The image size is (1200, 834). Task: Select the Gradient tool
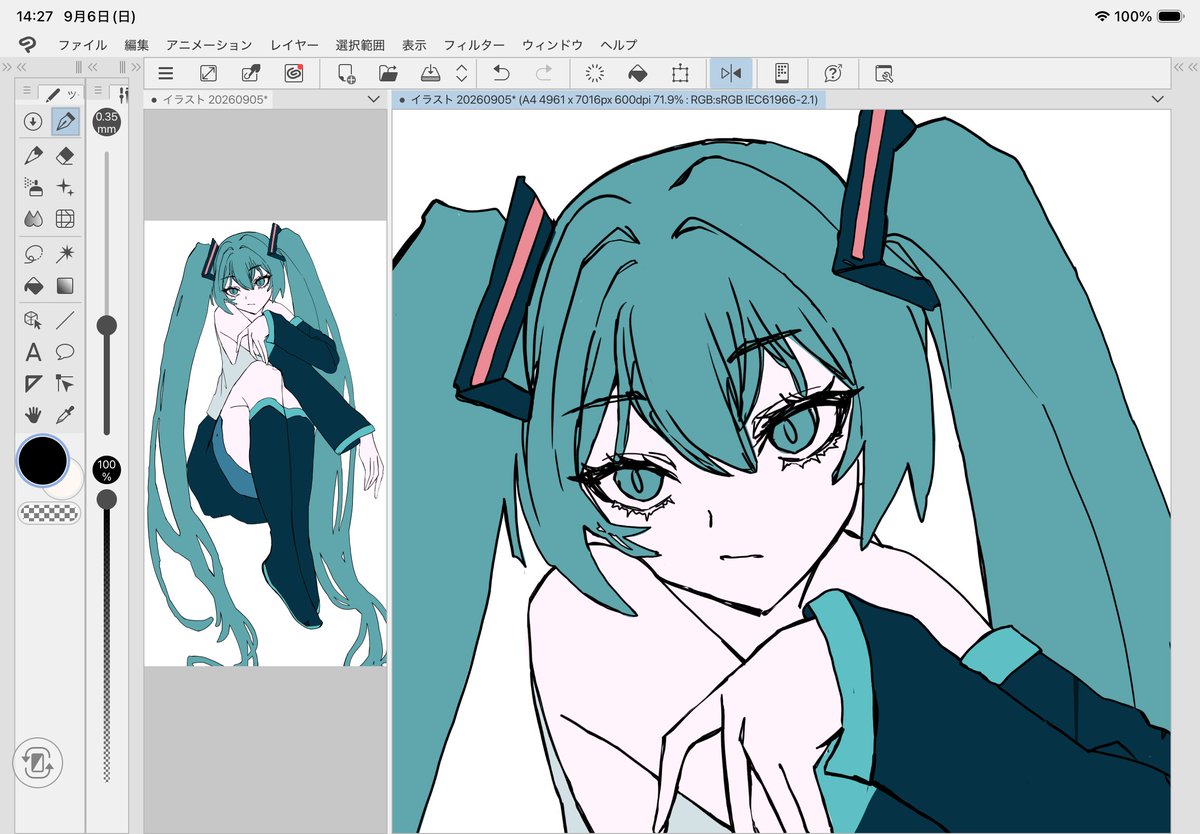click(x=65, y=286)
